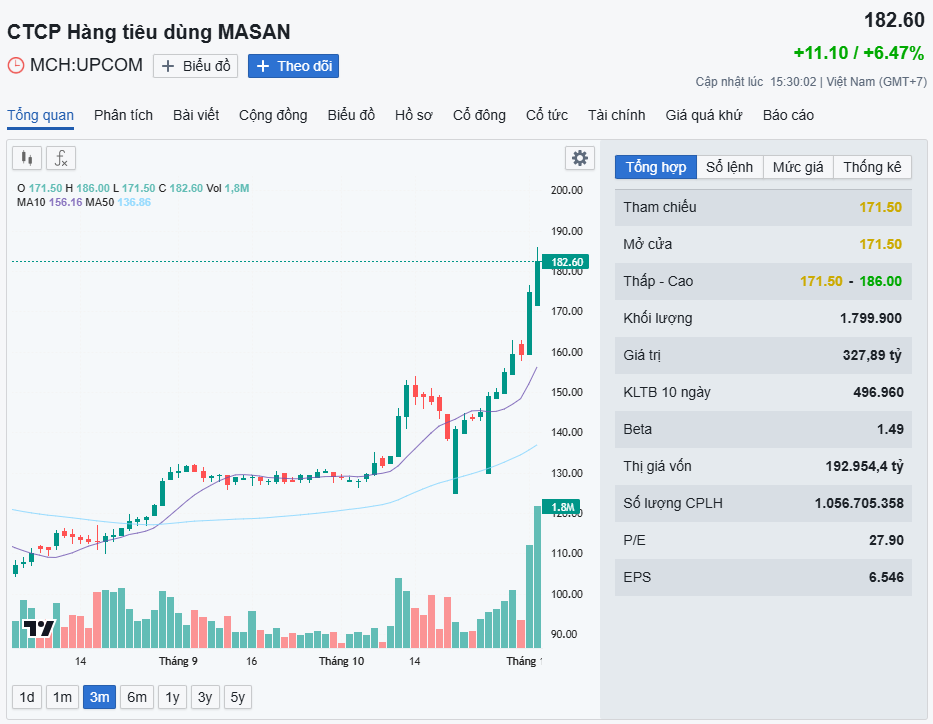Switch chart range to 6m
933x724 pixels.
pos(137,697)
